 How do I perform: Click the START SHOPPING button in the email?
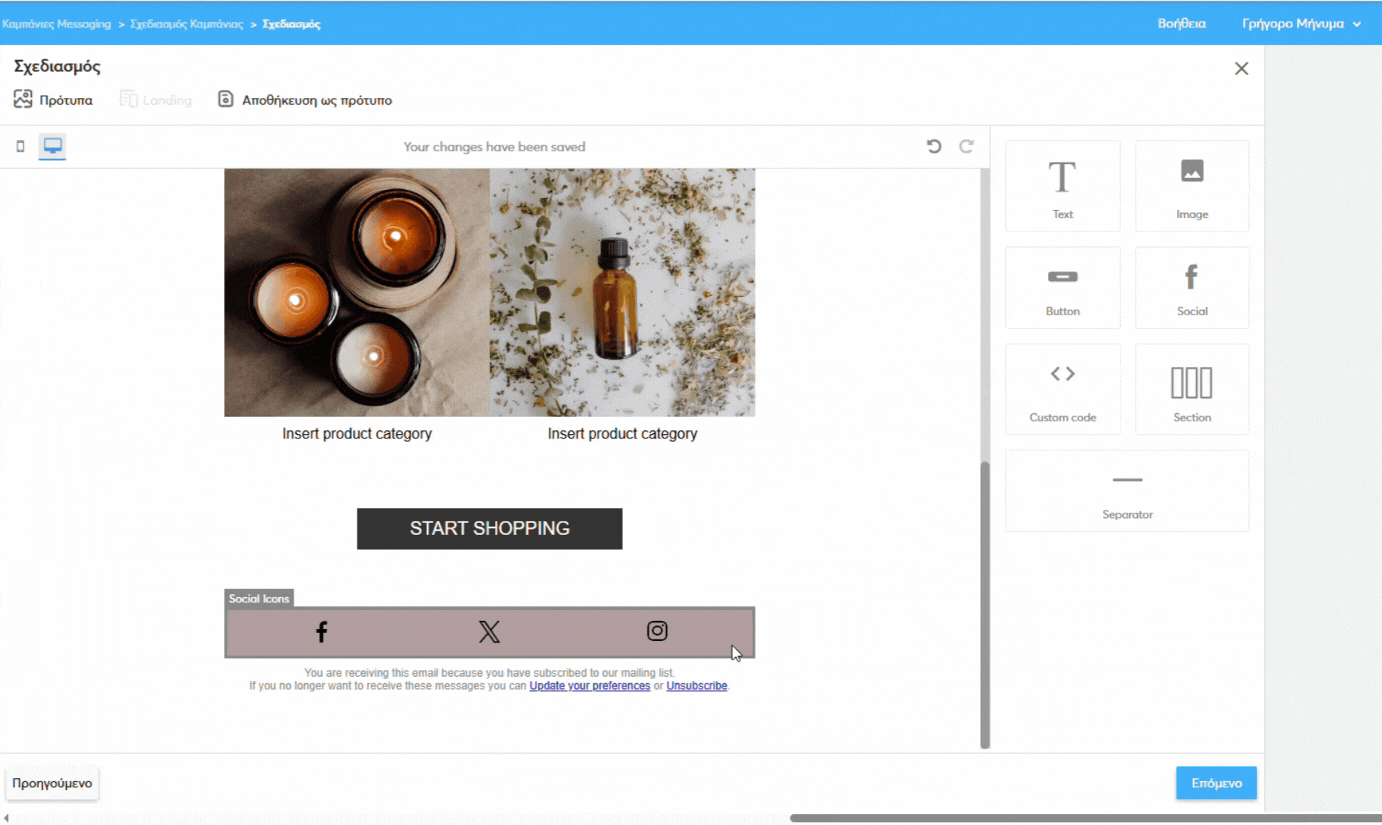click(489, 528)
